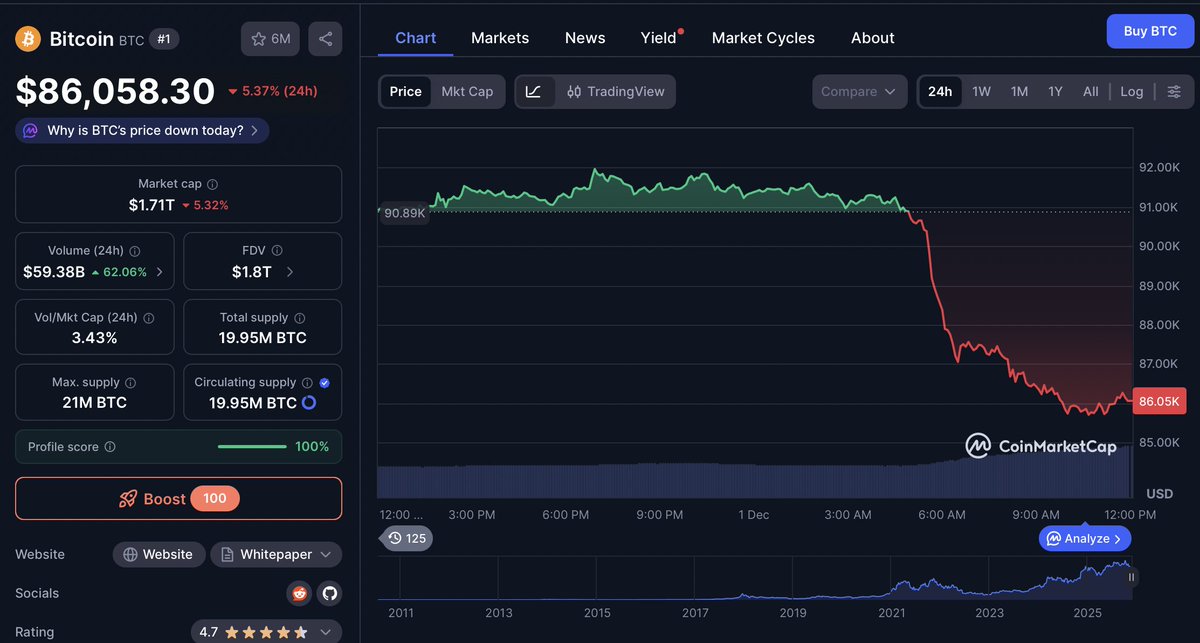1200x643 pixels.
Task: Click the Total supply info icon
Action: click(299, 318)
